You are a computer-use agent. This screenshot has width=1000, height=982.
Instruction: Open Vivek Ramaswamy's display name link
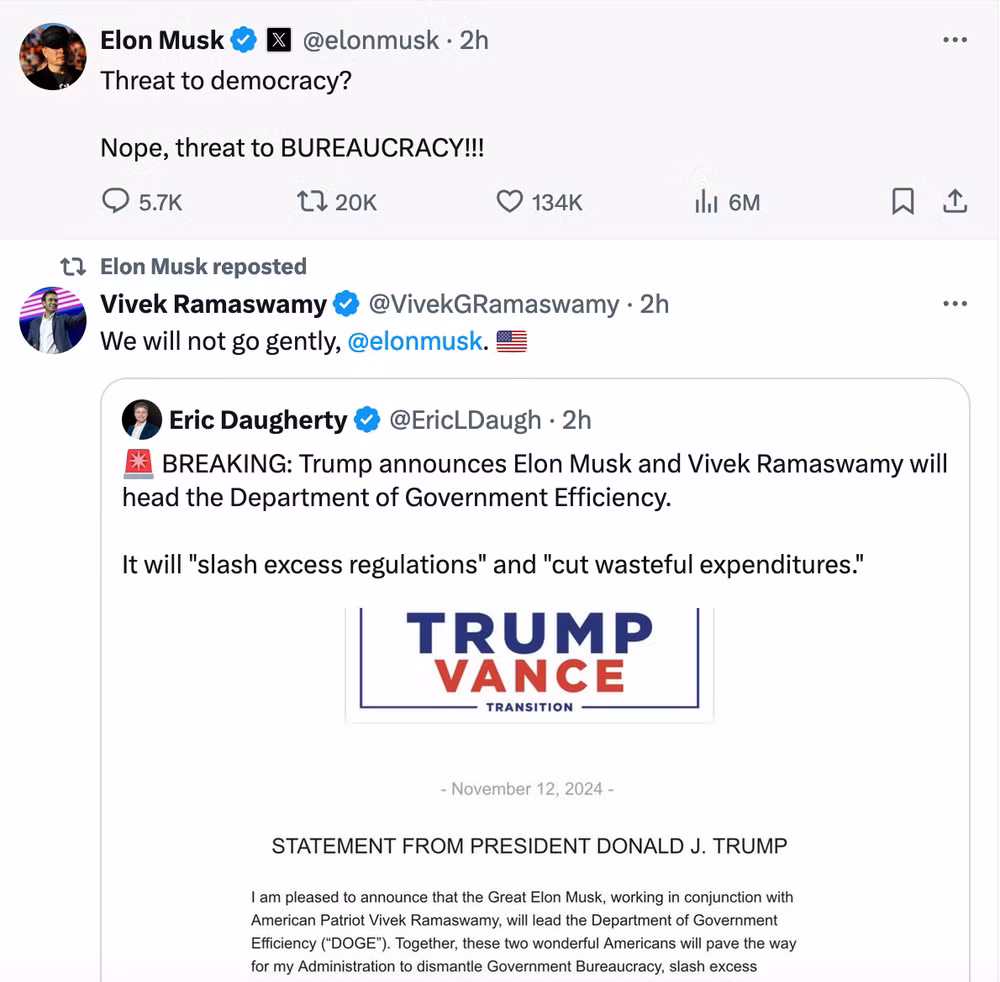(x=214, y=304)
